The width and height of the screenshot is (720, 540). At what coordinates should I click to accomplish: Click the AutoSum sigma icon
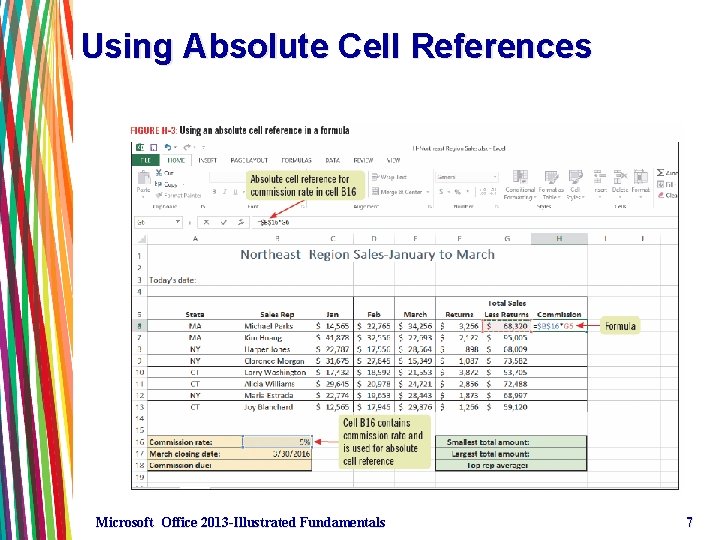tap(660, 173)
